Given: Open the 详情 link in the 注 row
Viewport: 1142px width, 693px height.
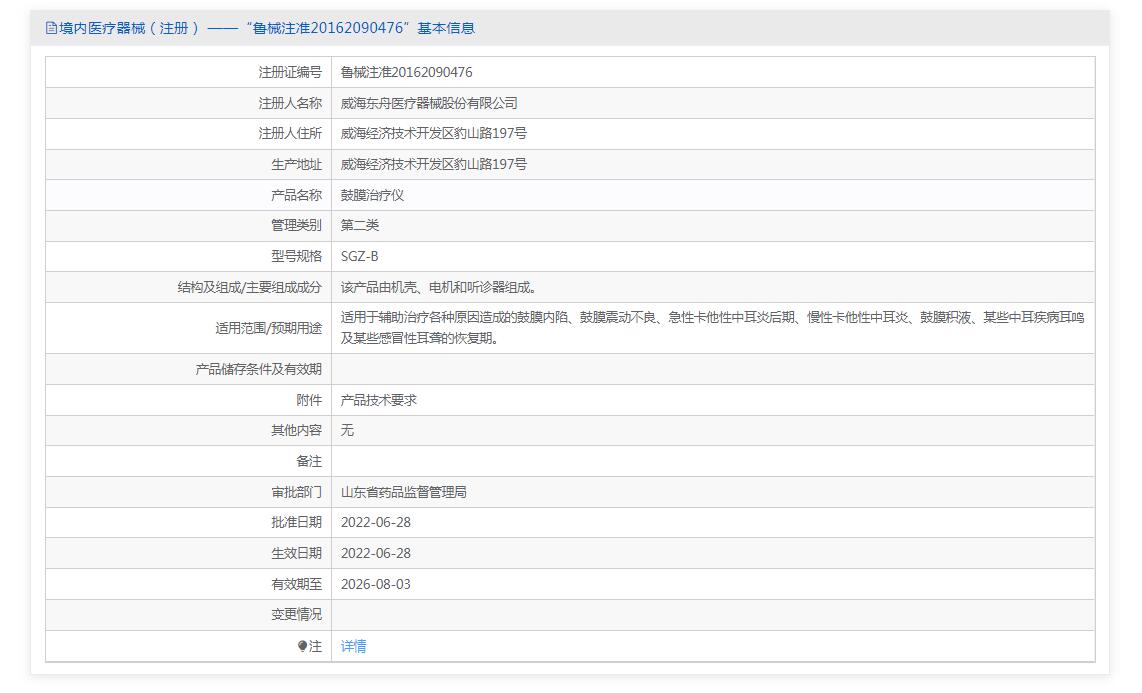Looking at the screenshot, I should pos(353,646).
